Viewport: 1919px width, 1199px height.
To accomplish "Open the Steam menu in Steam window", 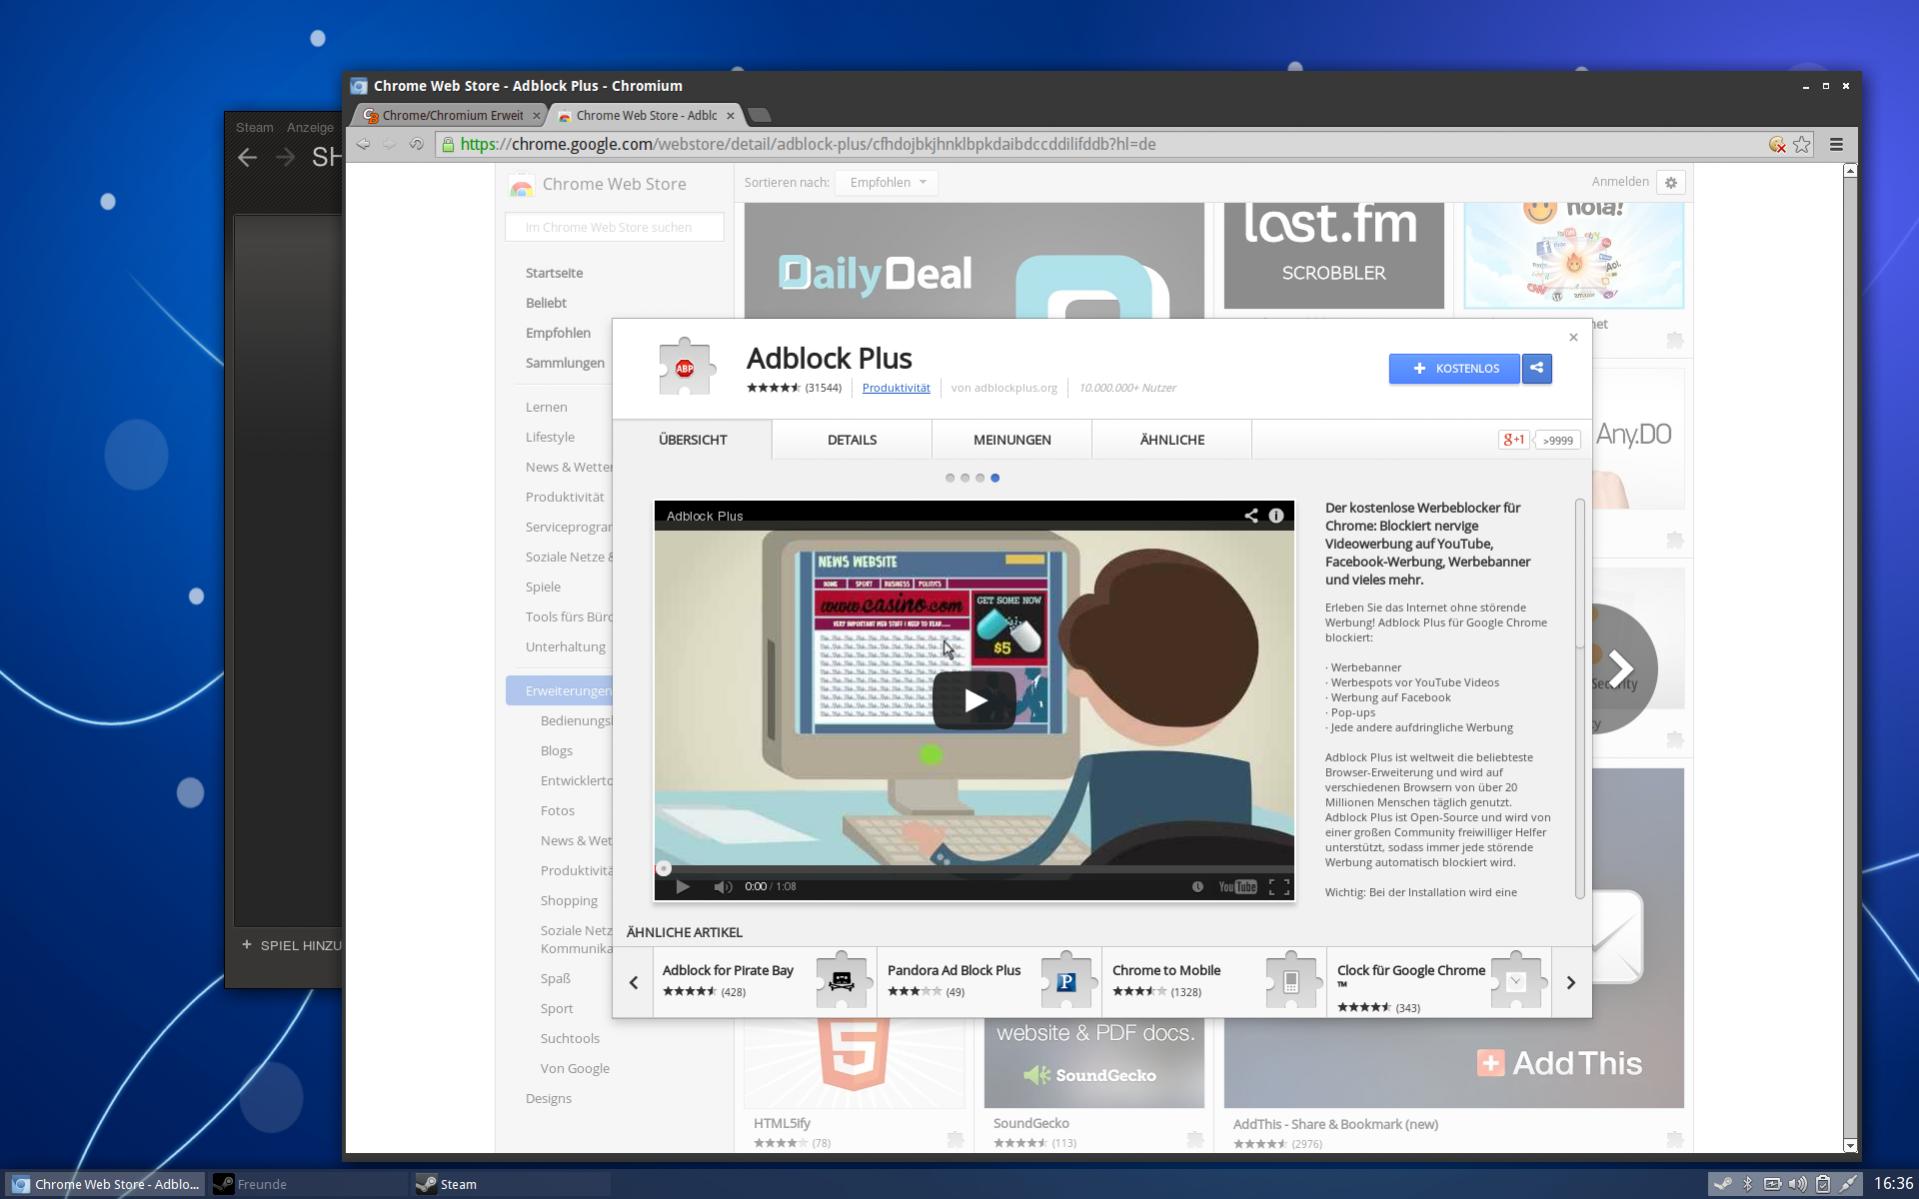I will tap(254, 127).
